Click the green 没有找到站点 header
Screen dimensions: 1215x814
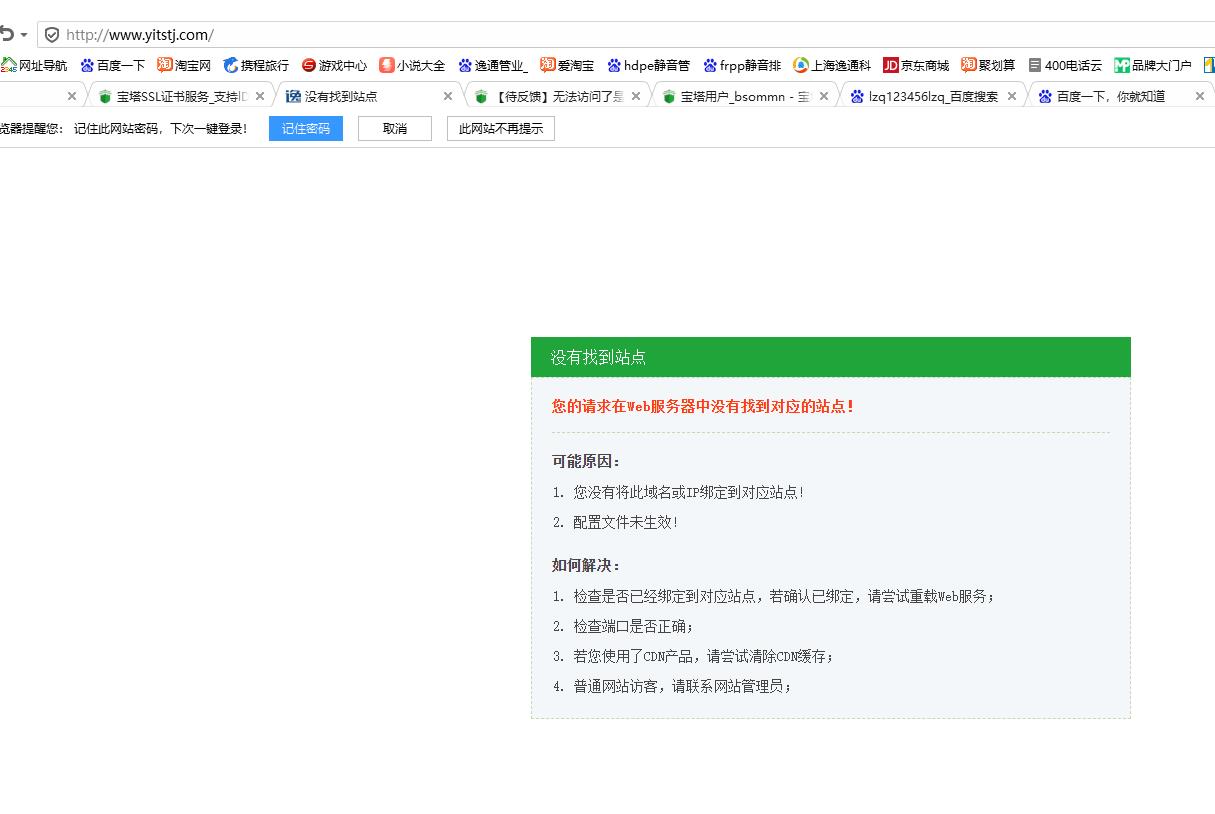831,357
